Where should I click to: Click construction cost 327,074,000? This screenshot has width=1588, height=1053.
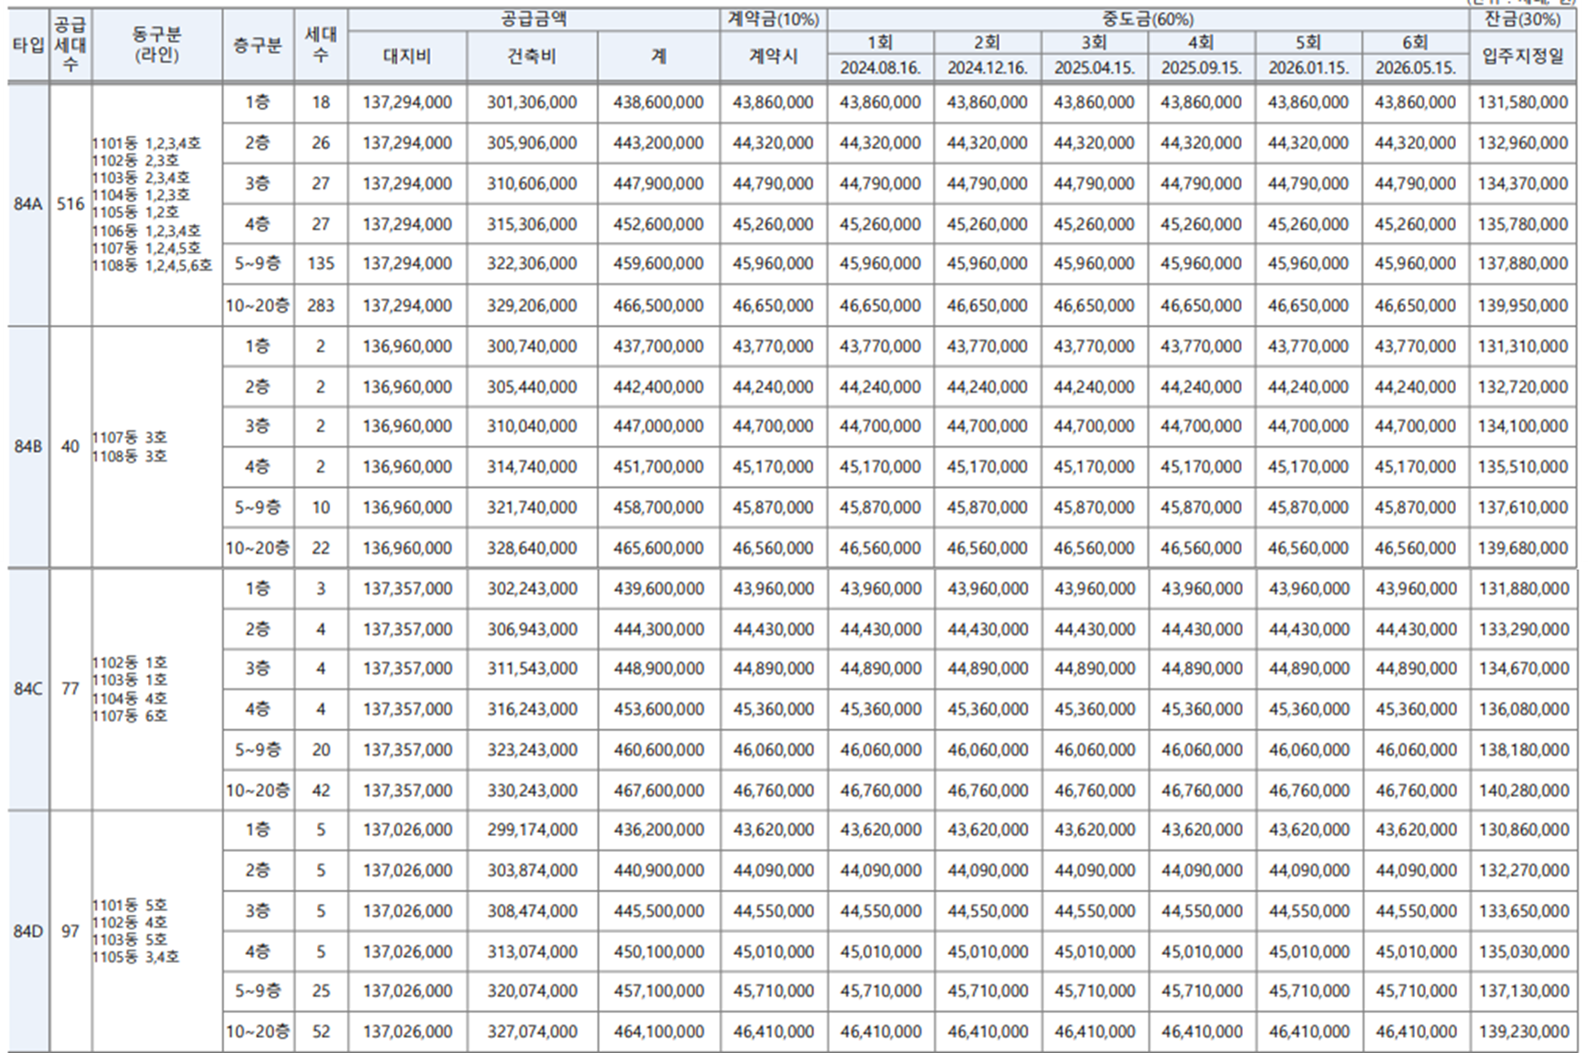pos(532,1032)
